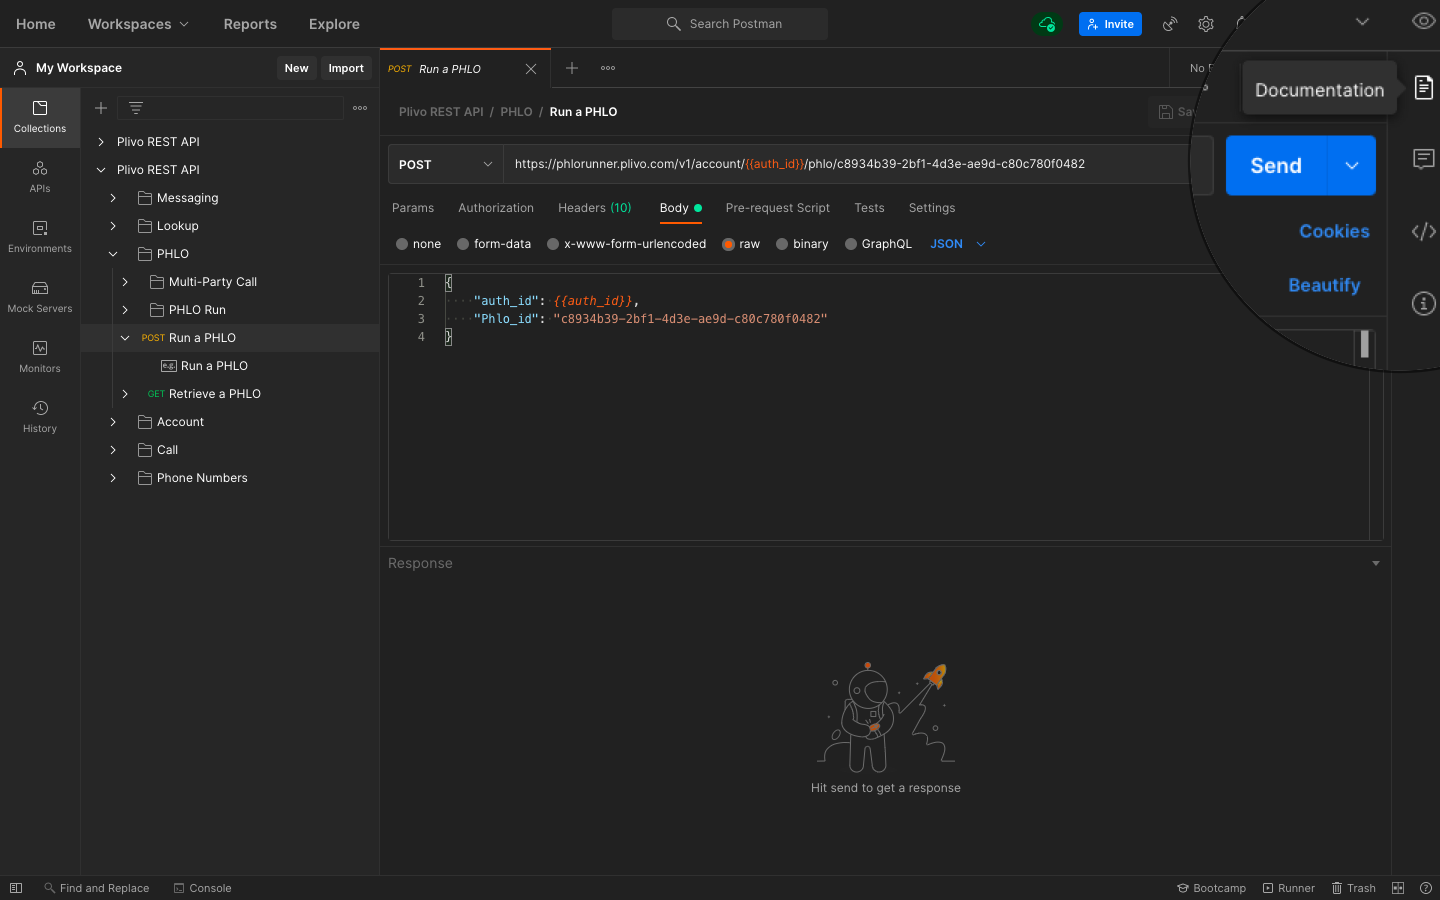Screen dimensions: 1440x900
Task: Switch to the Pre-request Script tab
Action: (777, 208)
